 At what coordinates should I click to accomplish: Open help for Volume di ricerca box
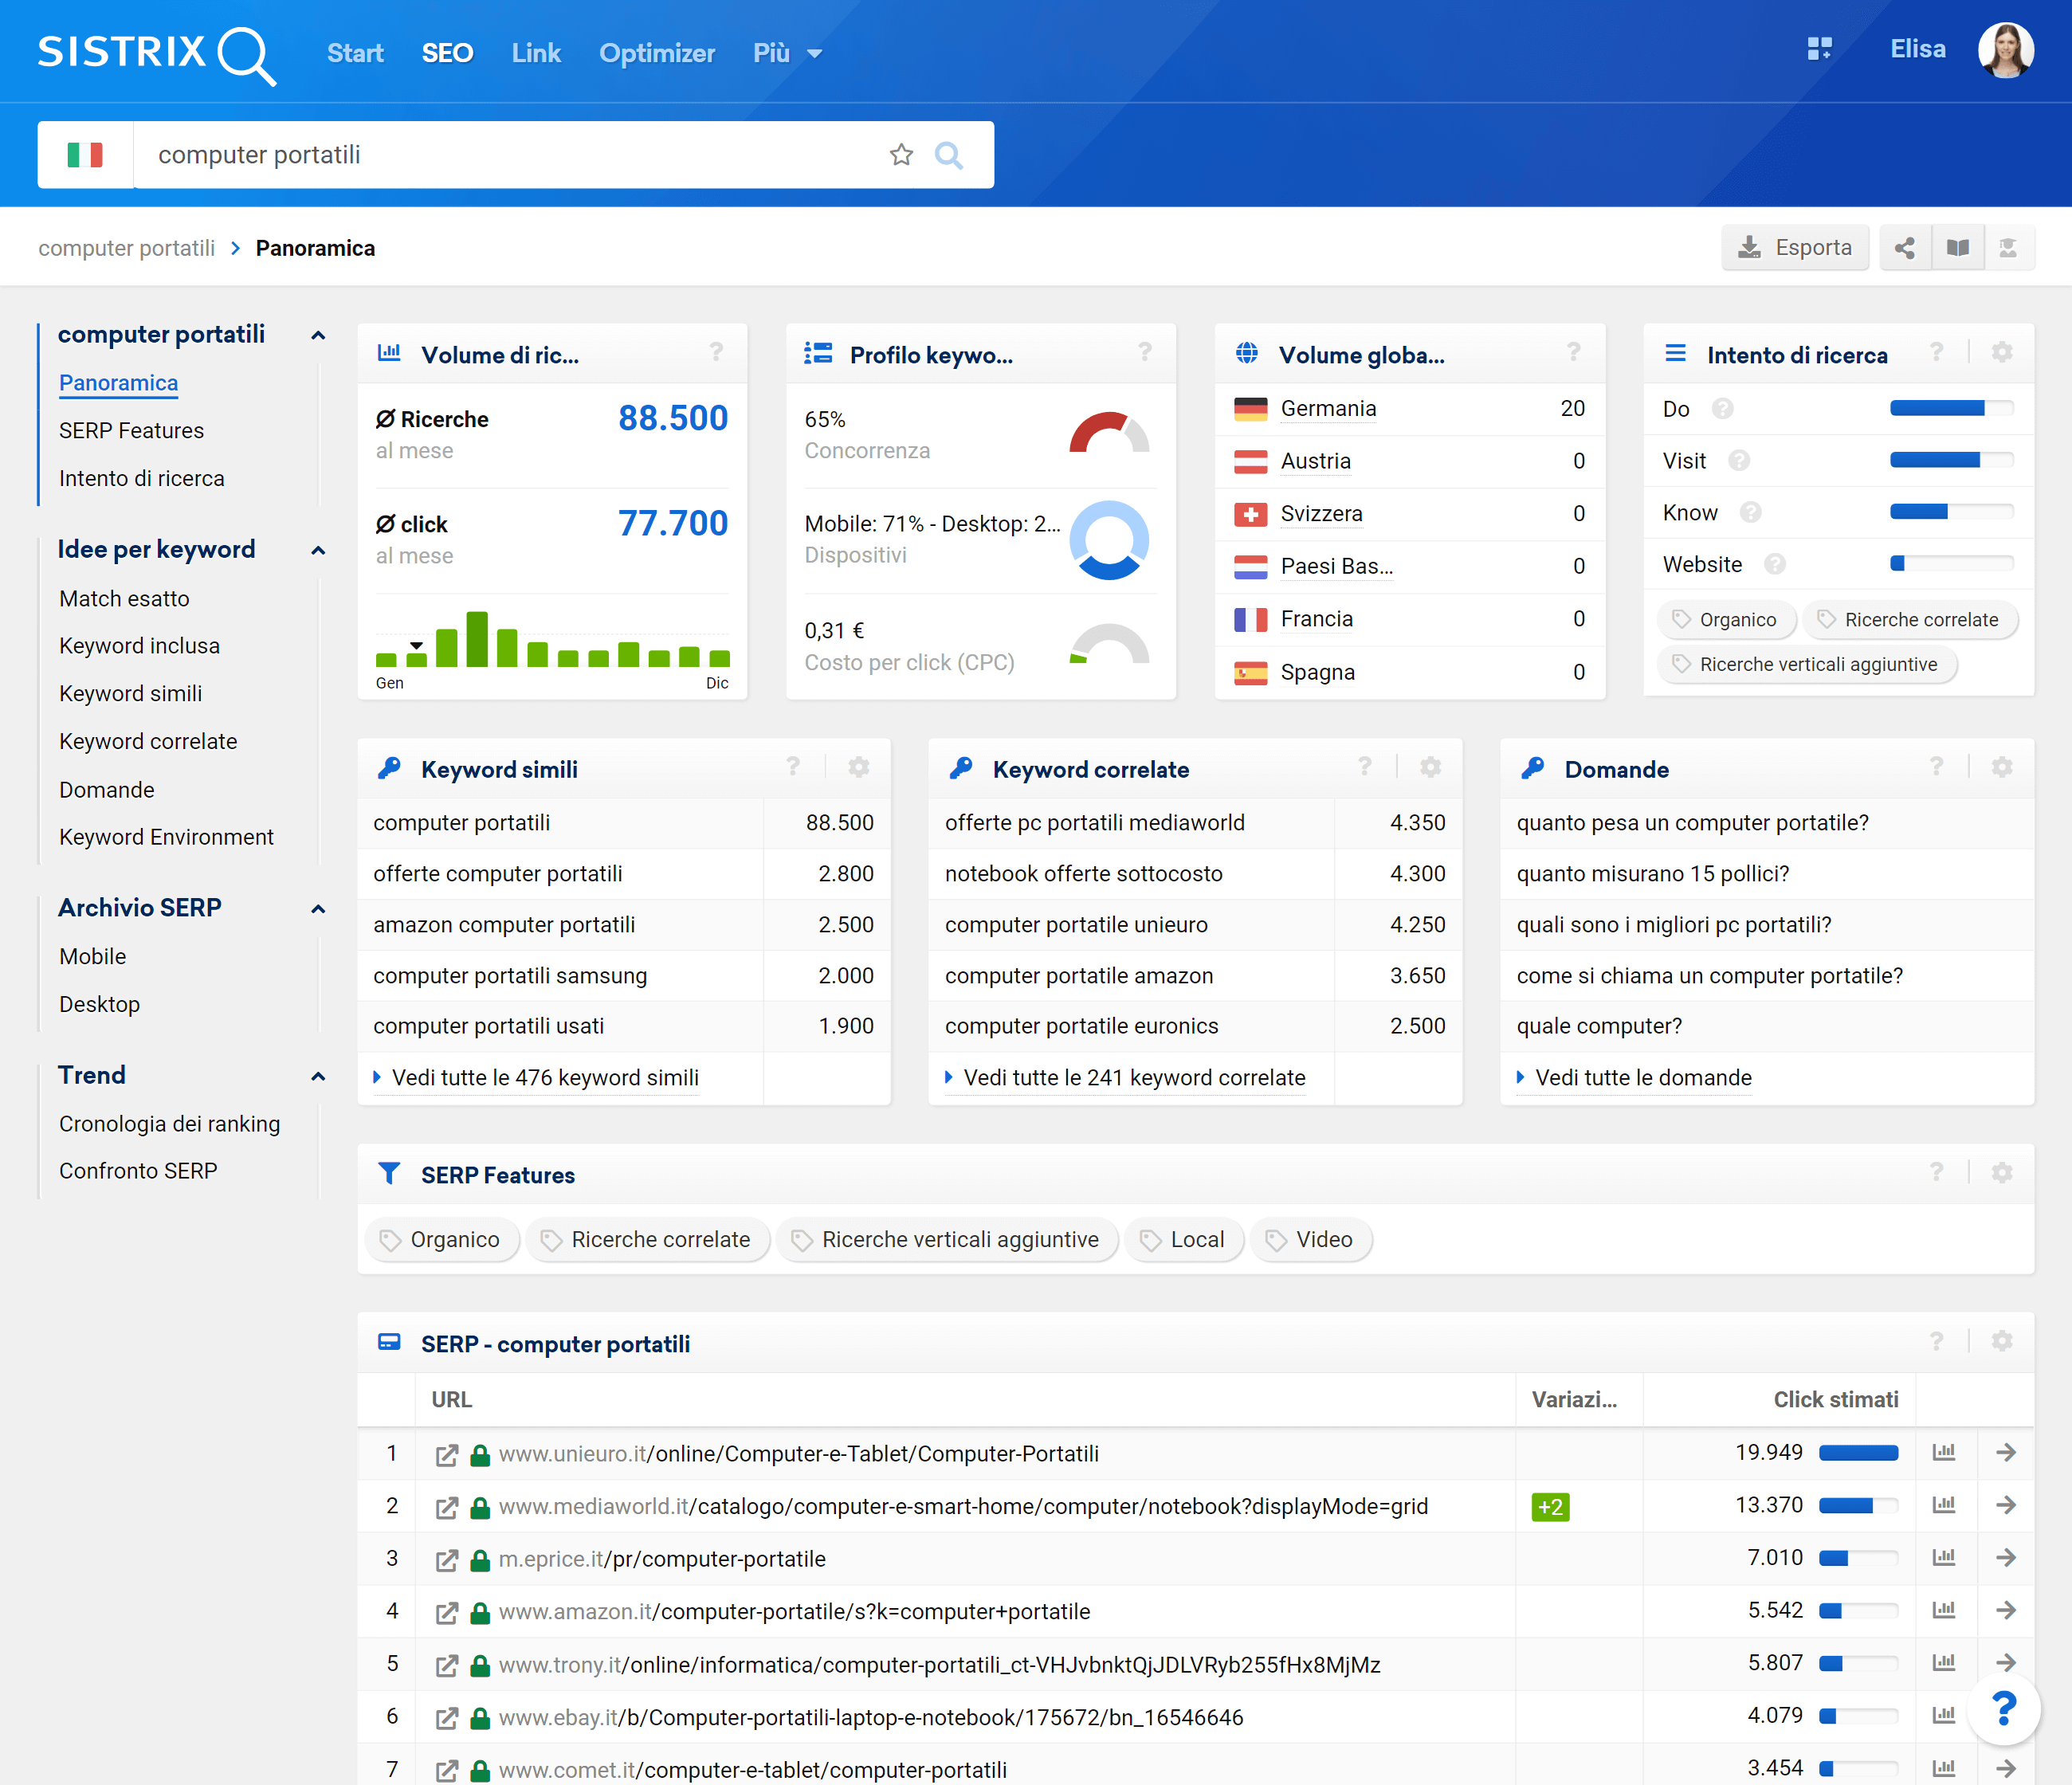point(716,352)
